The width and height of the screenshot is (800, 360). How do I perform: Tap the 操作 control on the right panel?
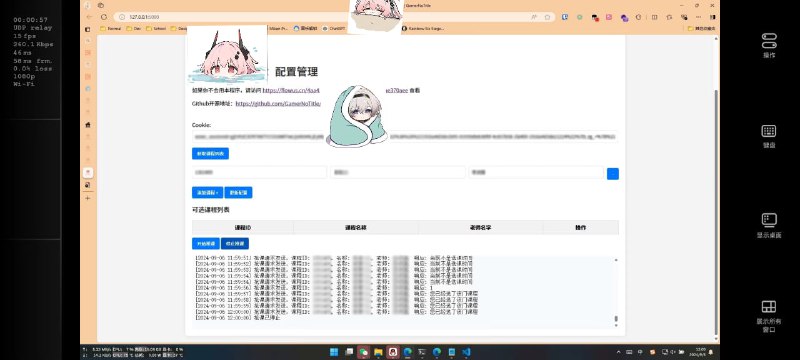coord(769,46)
